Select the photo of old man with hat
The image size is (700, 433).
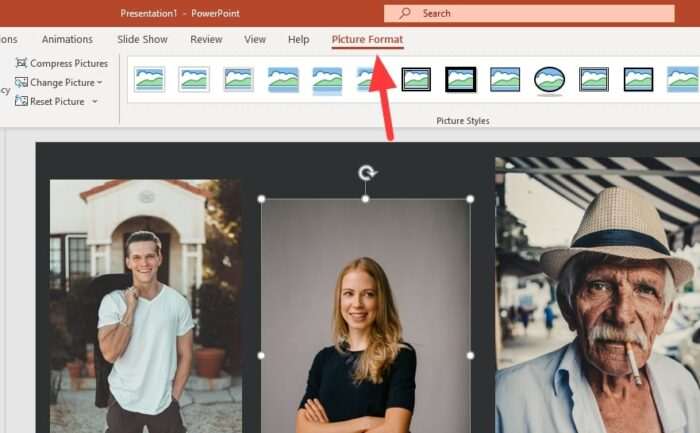pos(598,295)
